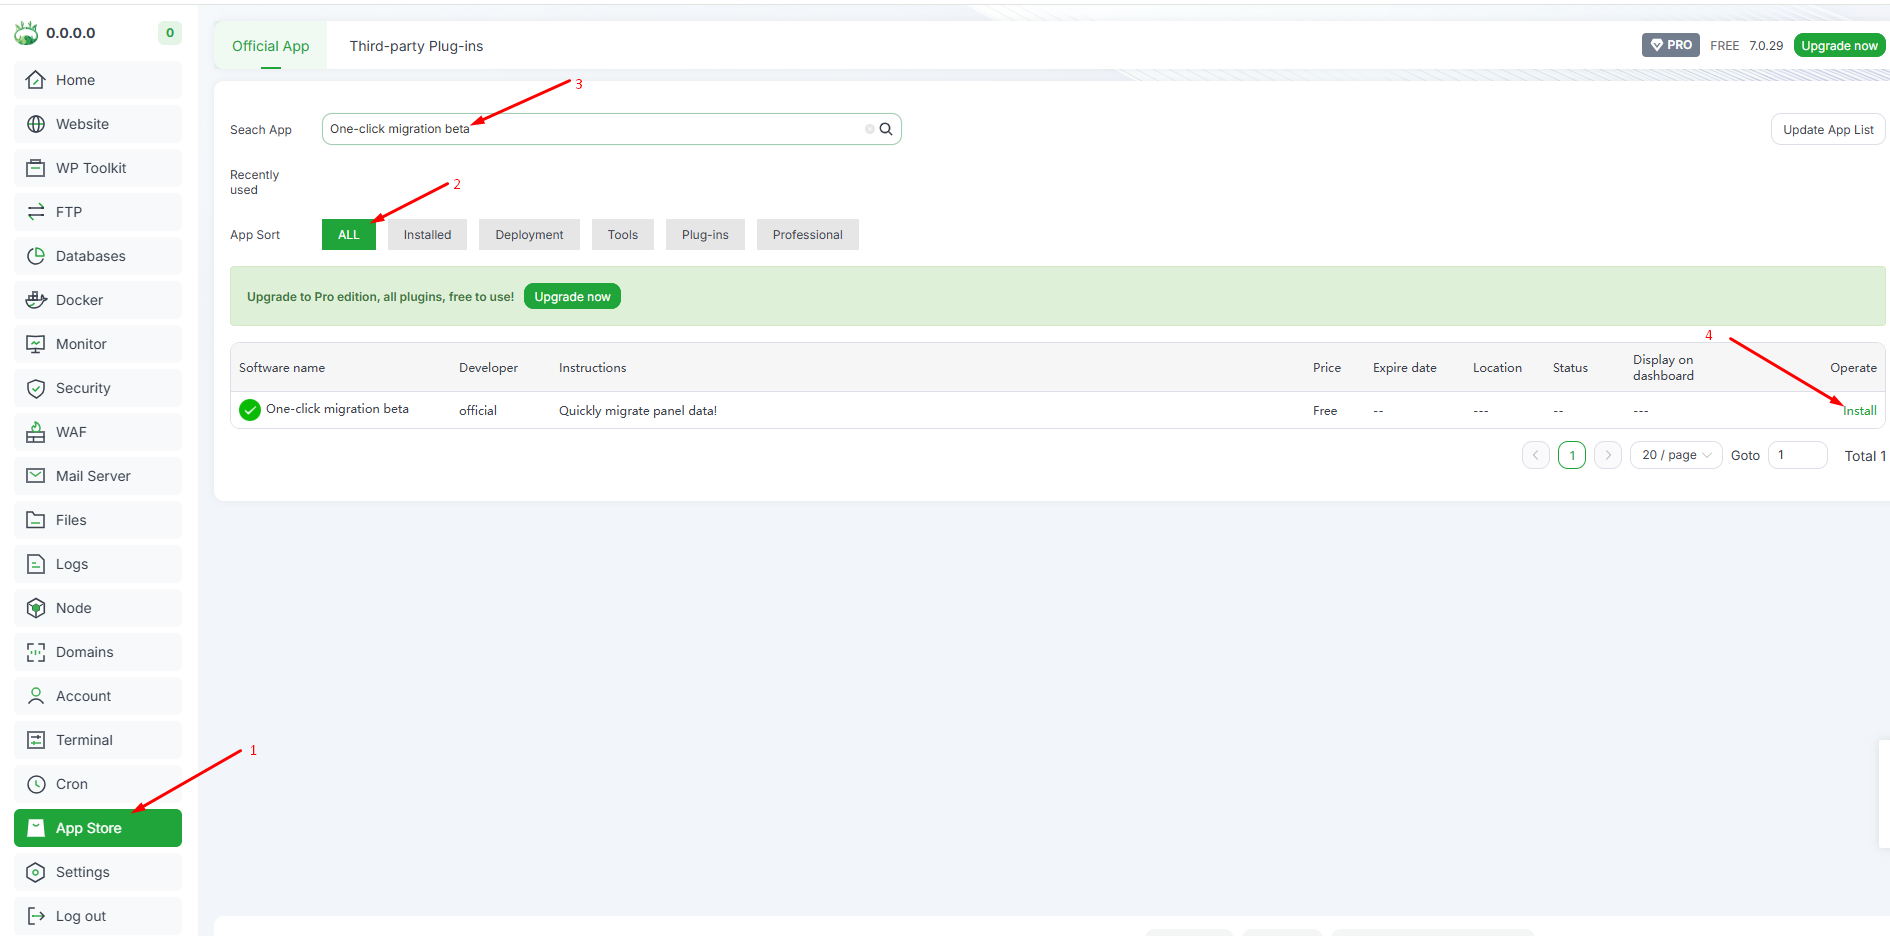Select the Professional app filter
Screen dimensions: 1890x936
807,235
